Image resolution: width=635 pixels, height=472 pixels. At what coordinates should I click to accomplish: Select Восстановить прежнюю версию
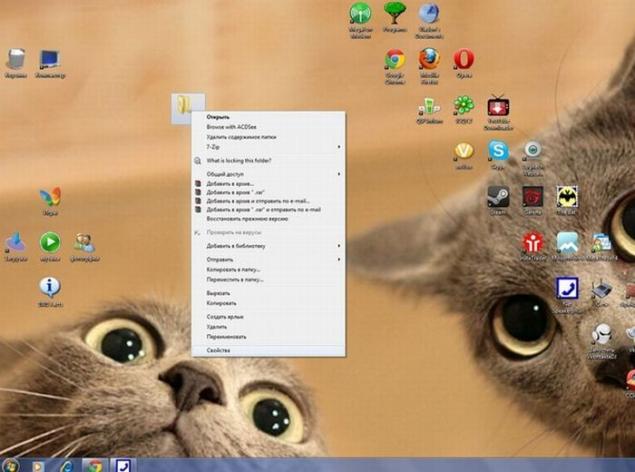pos(268,219)
